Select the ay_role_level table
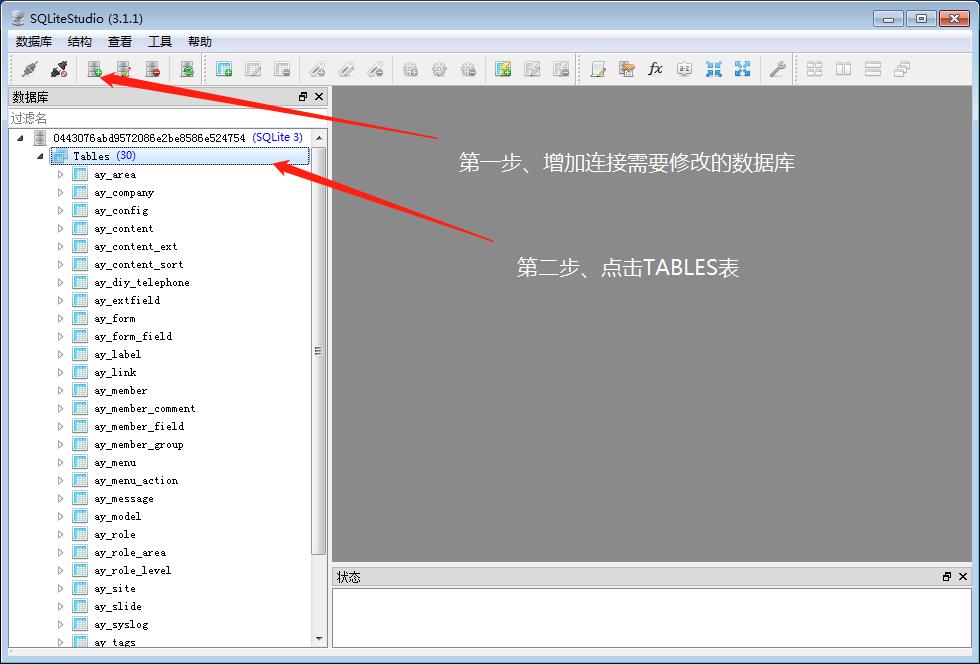The height and width of the screenshot is (664, 980). (x=132, y=571)
